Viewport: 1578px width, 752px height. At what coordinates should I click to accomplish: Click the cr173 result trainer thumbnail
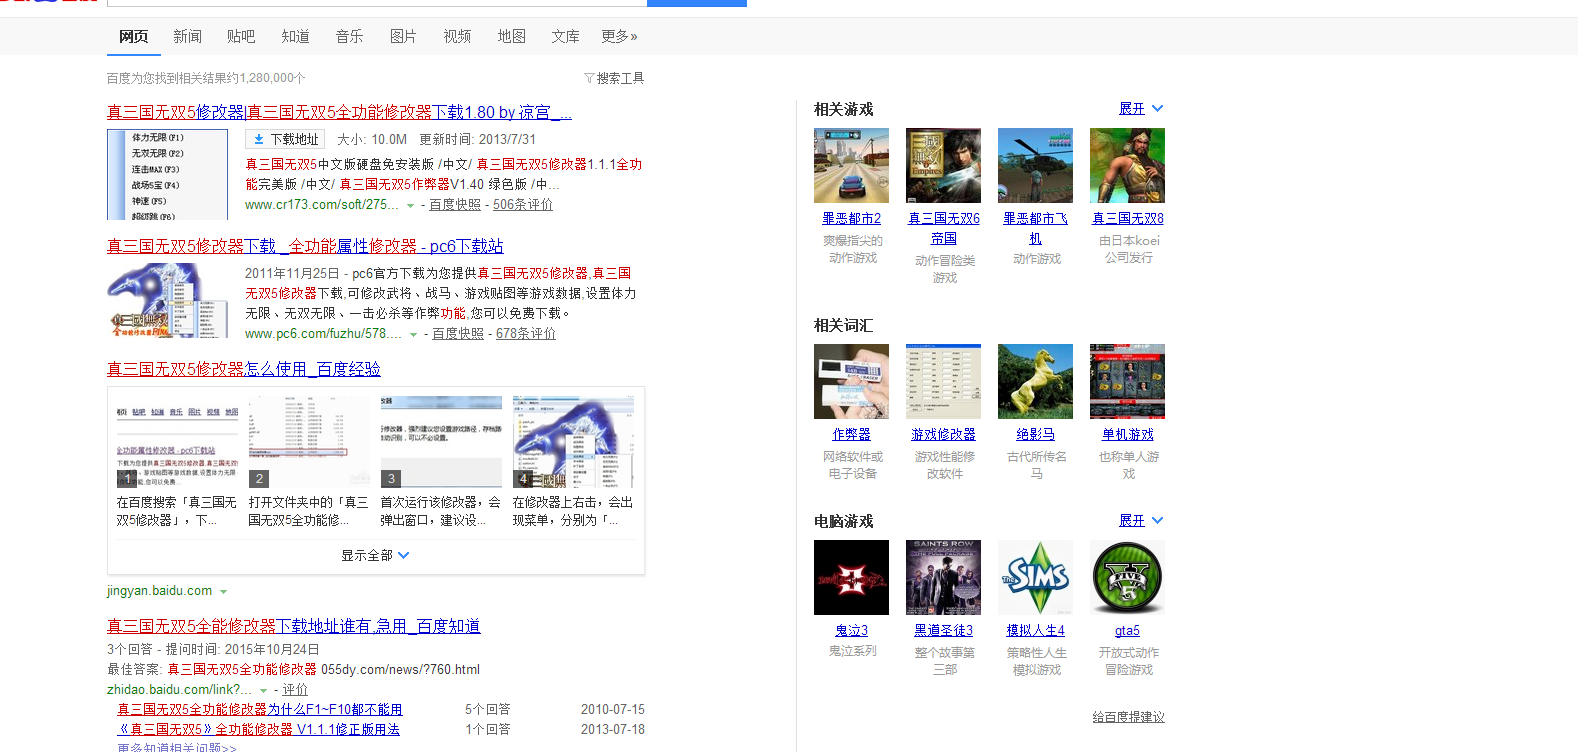pyautogui.click(x=167, y=174)
